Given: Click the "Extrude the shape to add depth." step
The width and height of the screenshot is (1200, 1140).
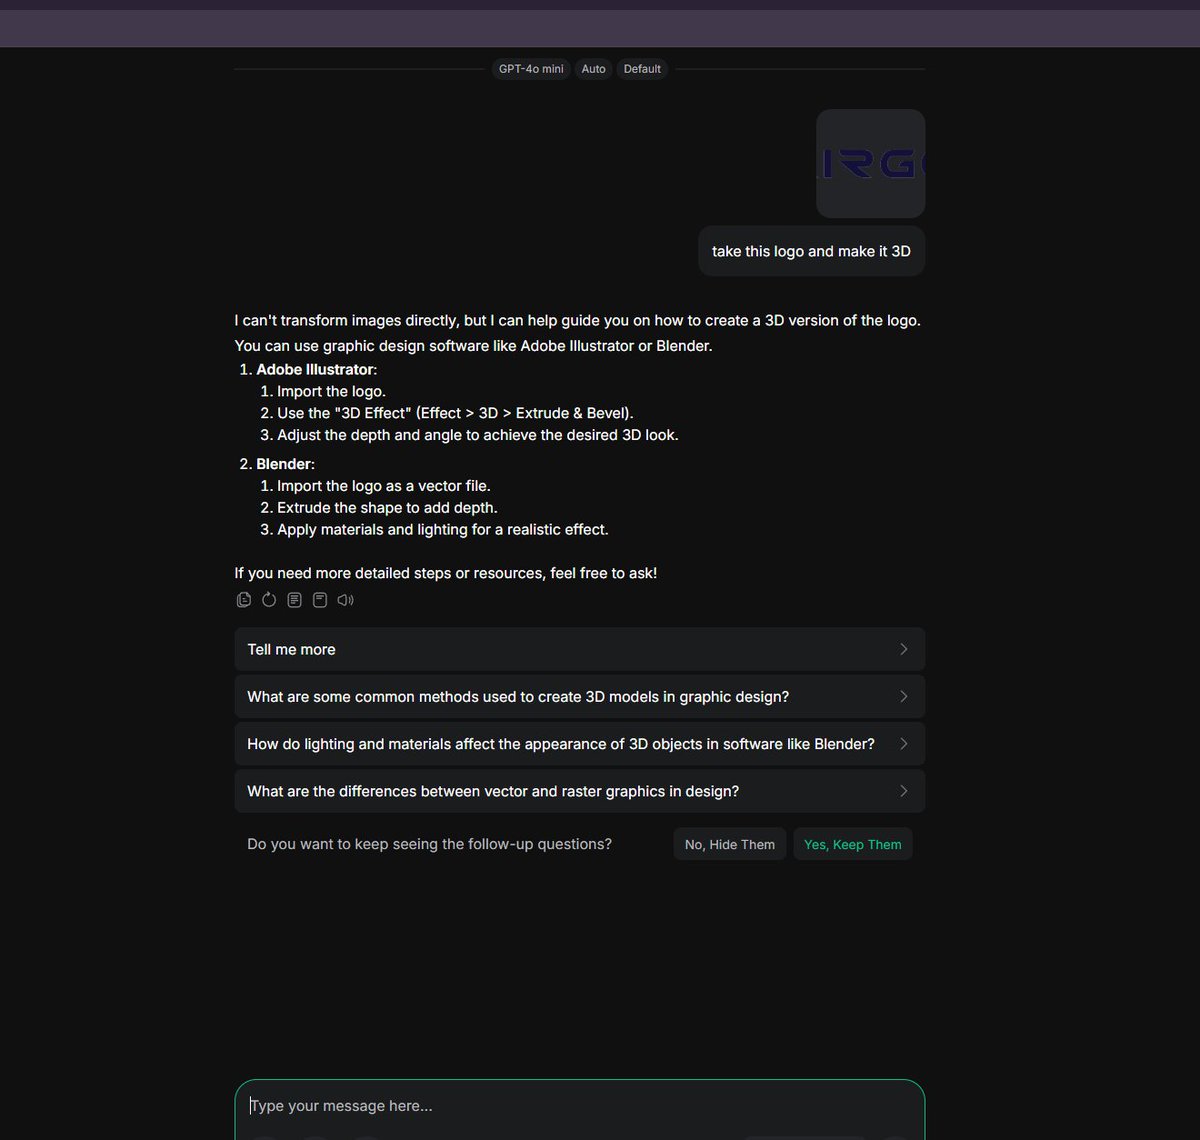Looking at the screenshot, I should 387,508.
